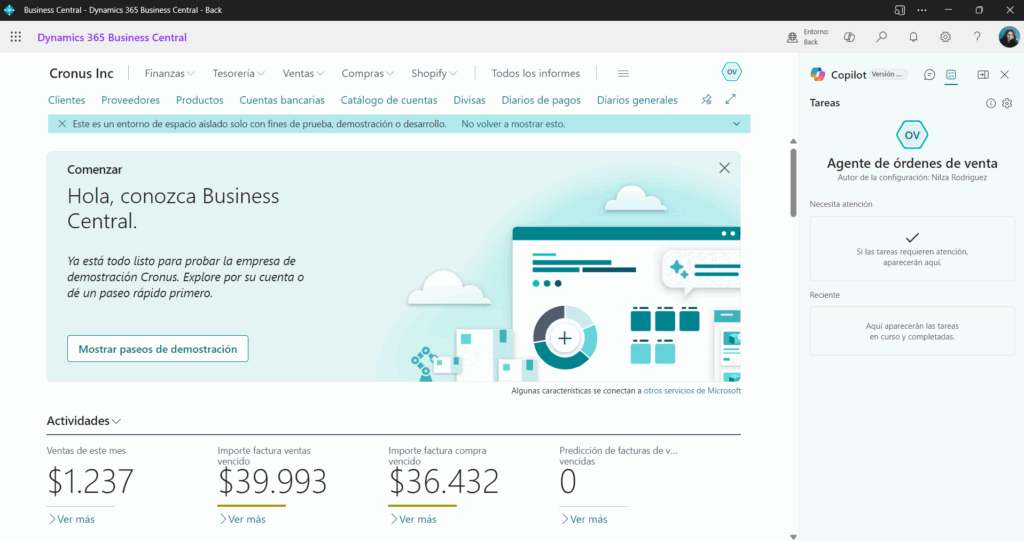Open the Tareas settings gear icon
This screenshot has height=541, width=1024.
coord(1007,103)
